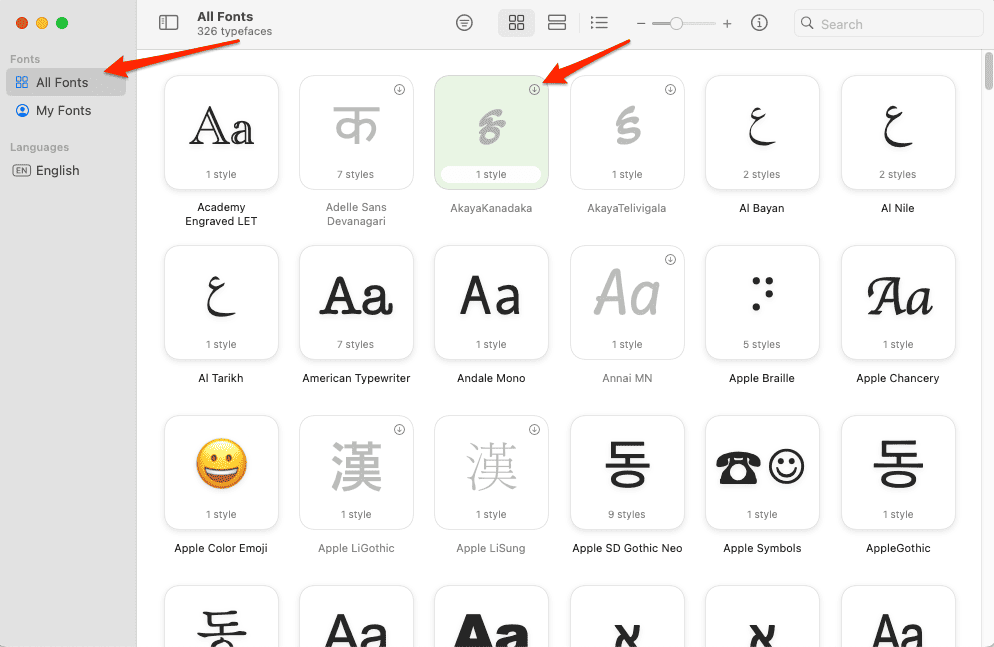The height and width of the screenshot is (647, 994).
Task: Adjust the preview size slider
Action: 676,23
